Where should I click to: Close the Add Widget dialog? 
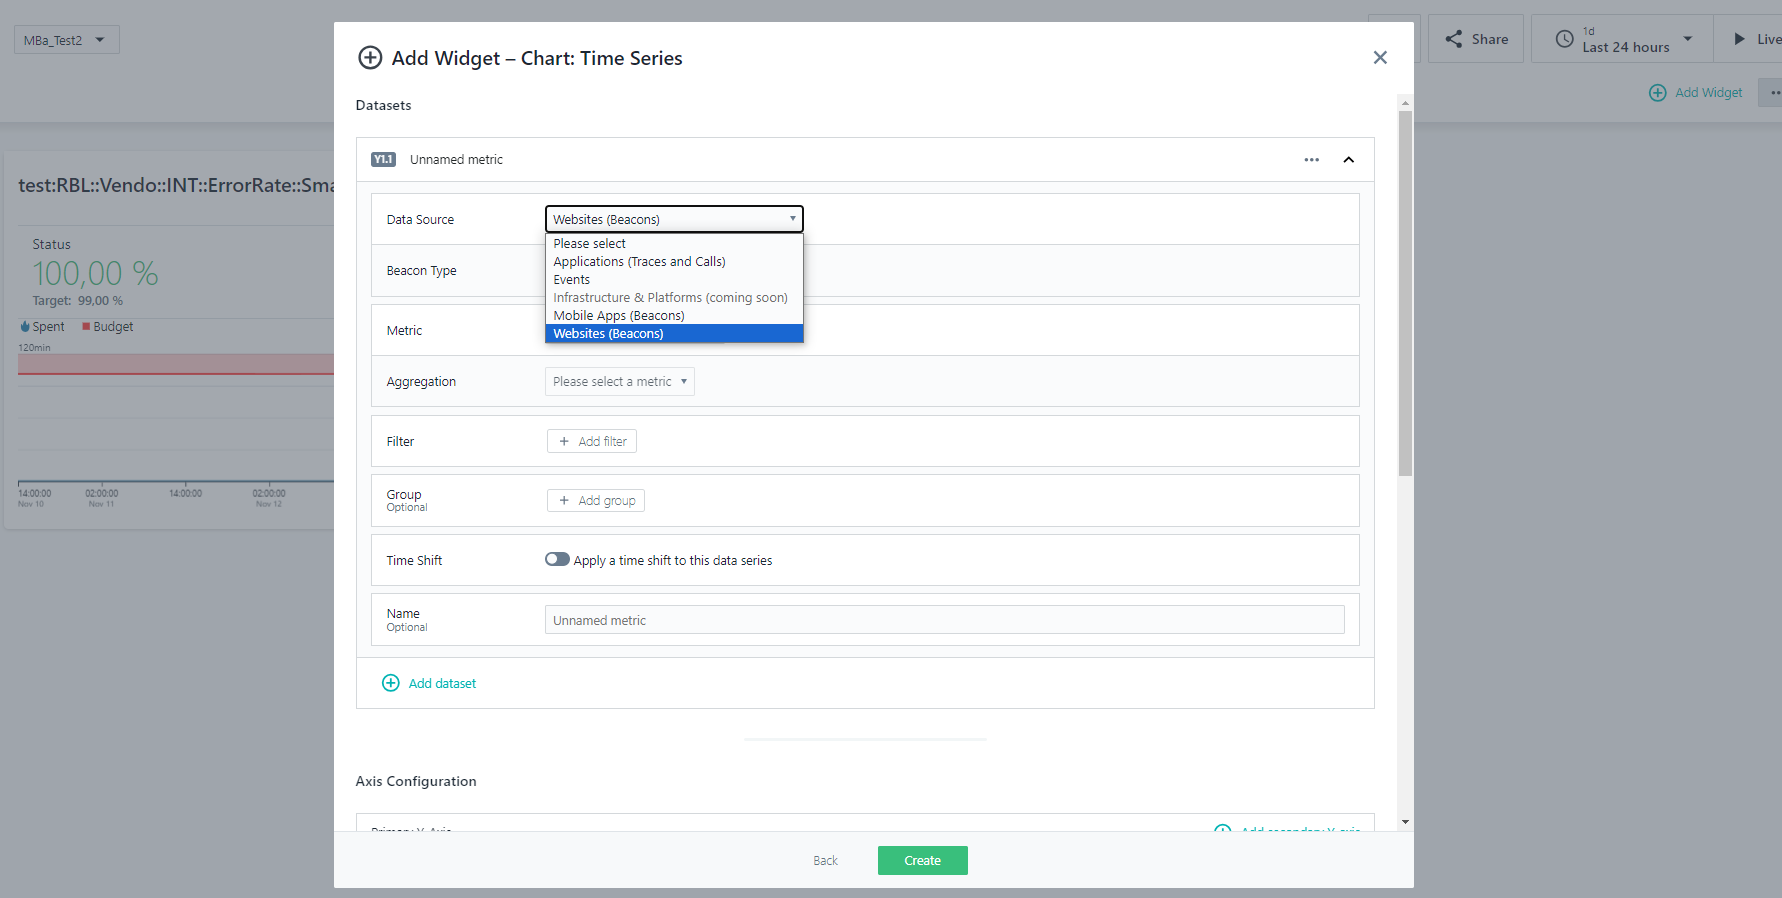point(1380,58)
